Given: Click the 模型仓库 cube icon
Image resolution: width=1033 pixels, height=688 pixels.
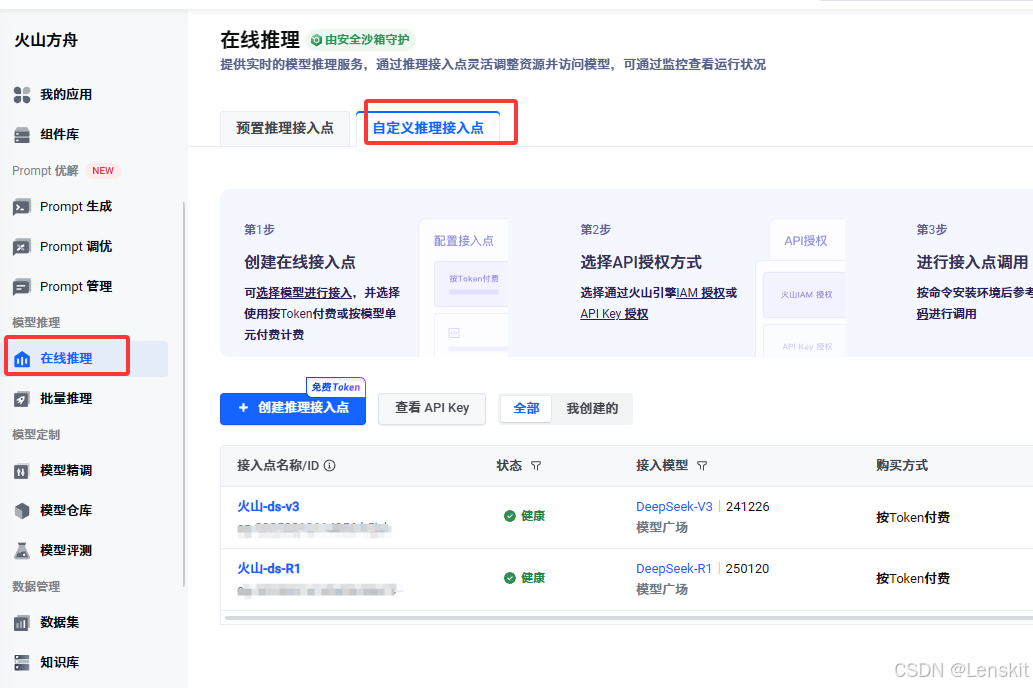Looking at the screenshot, I should click(22, 511).
